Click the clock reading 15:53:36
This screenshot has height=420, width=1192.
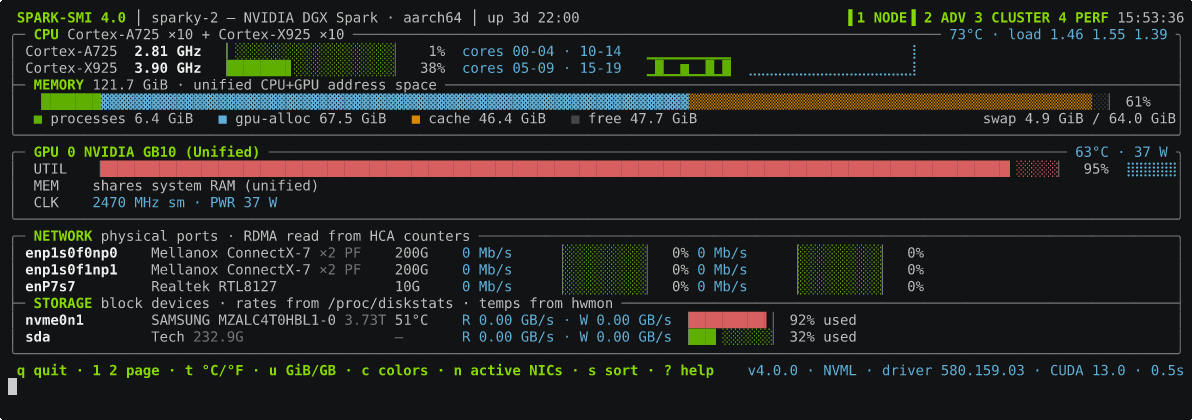(x=1151, y=18)
